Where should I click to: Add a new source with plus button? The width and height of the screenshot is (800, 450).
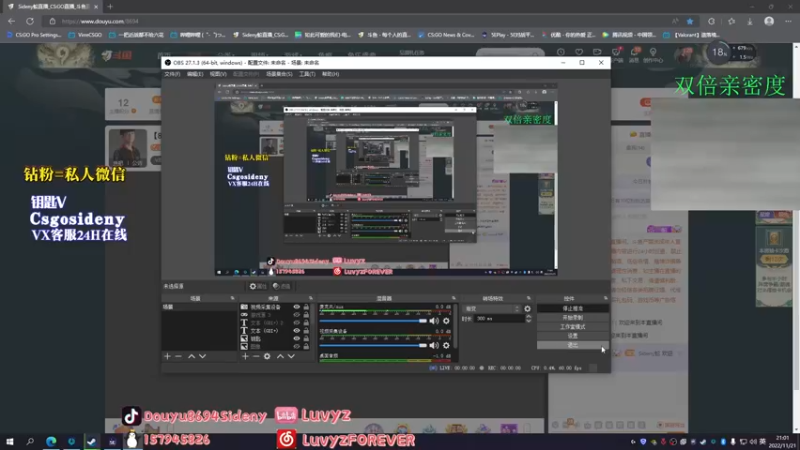(x=245, y=356)
